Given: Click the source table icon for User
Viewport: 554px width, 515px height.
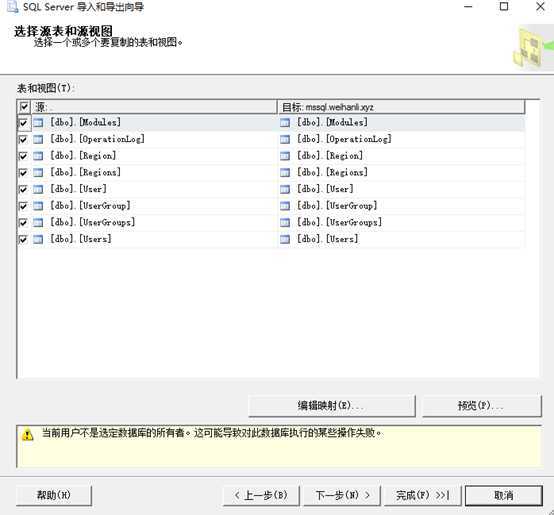Looking at the screenshot, I should (x=38, y=189).
